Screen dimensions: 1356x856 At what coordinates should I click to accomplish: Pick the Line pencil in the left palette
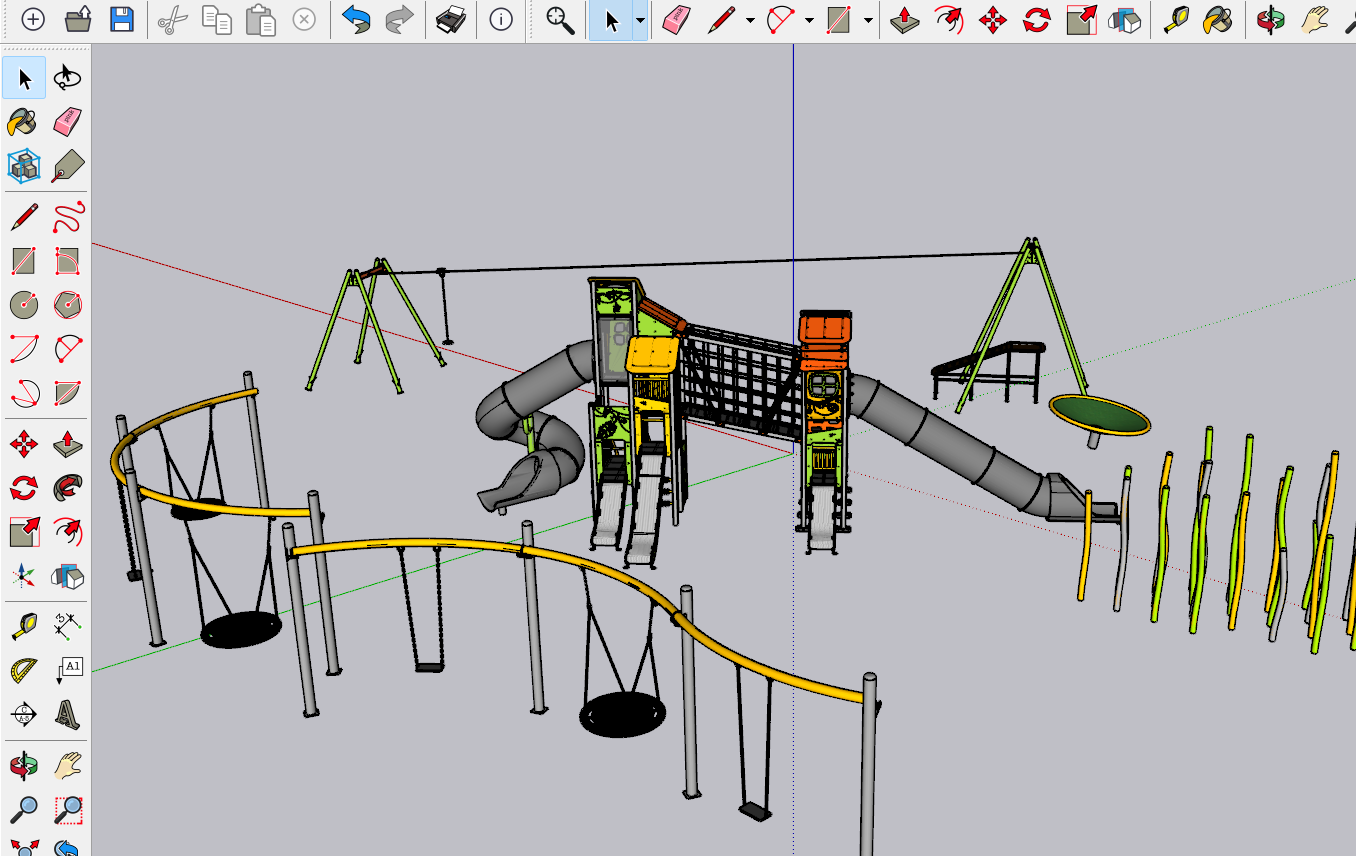click(x=24, y=217)
